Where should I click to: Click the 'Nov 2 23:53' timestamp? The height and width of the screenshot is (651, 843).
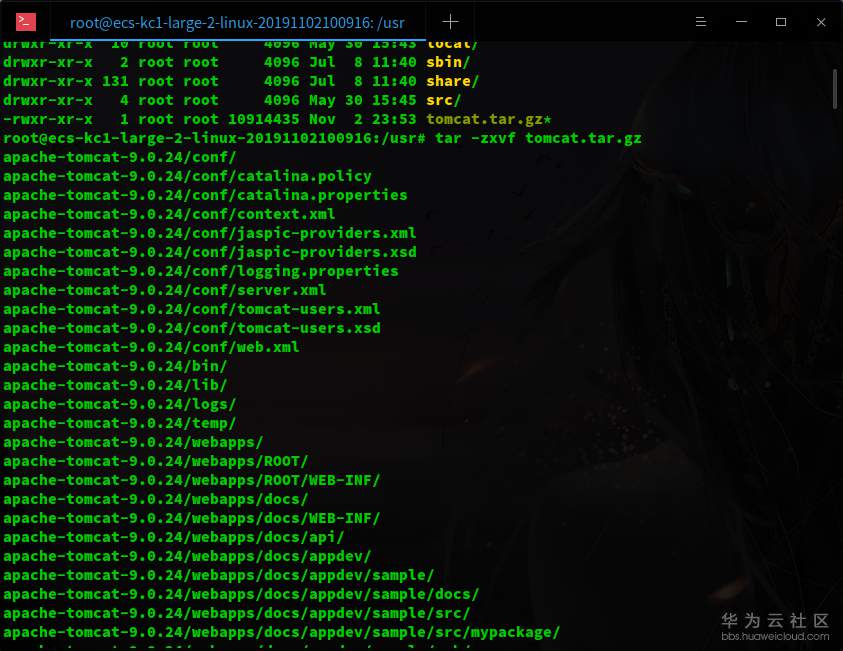point(362,119)
